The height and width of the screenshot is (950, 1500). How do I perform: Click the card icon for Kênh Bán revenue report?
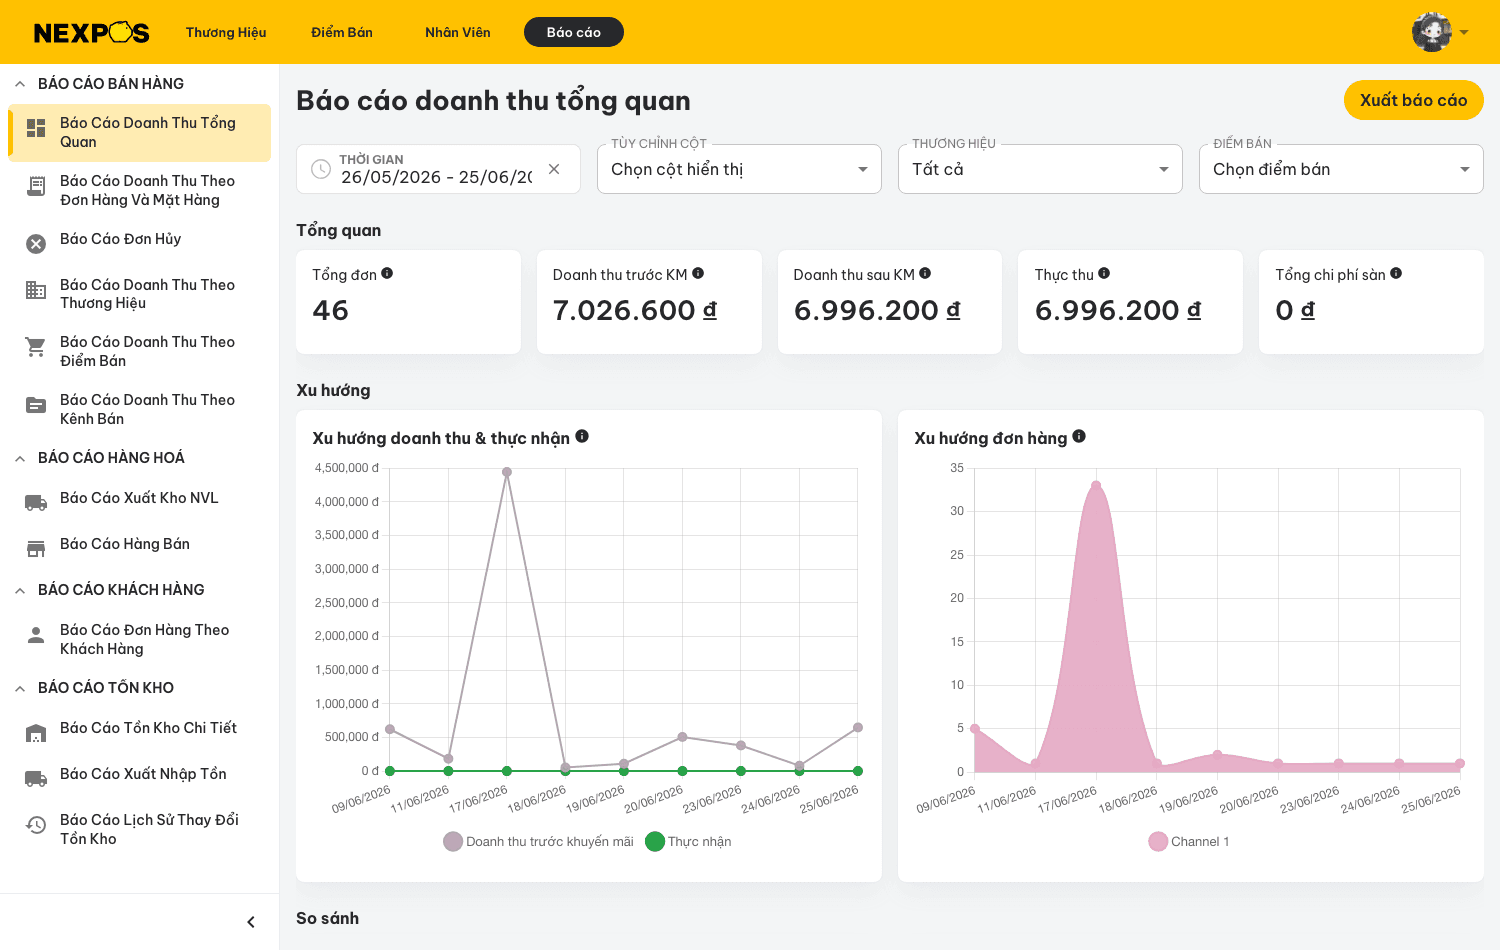[x=36, y=405]
